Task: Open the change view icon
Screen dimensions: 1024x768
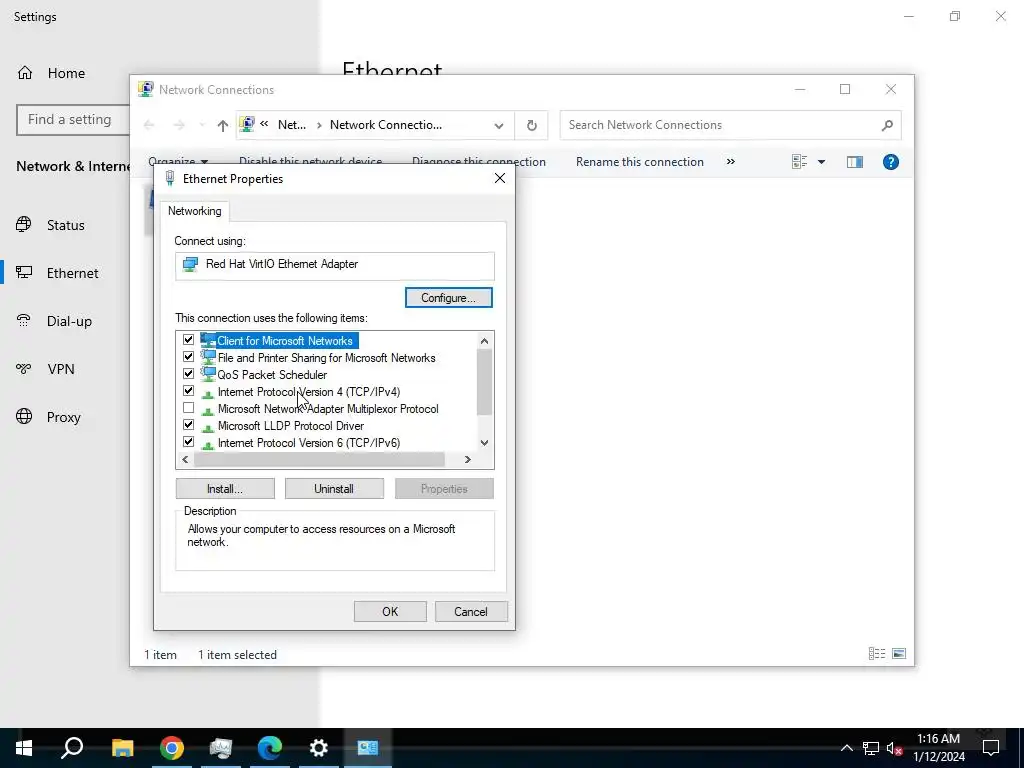Action: 799,162
